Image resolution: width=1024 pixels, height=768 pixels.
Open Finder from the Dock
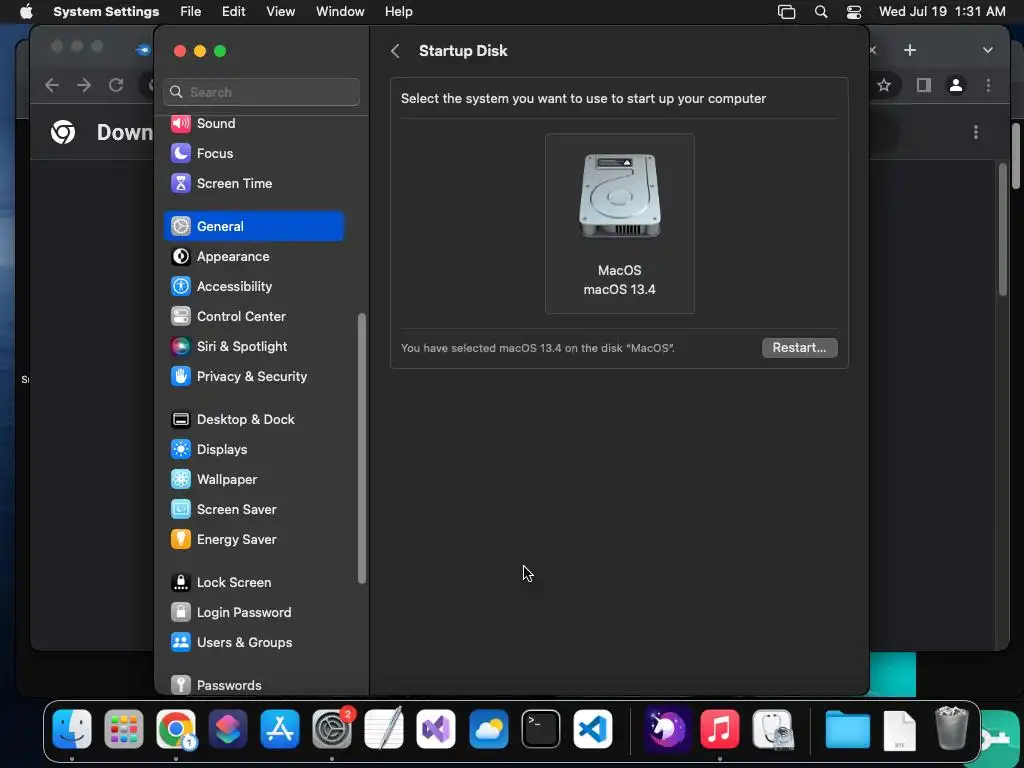pyautogui.click(x=72, y=729)
